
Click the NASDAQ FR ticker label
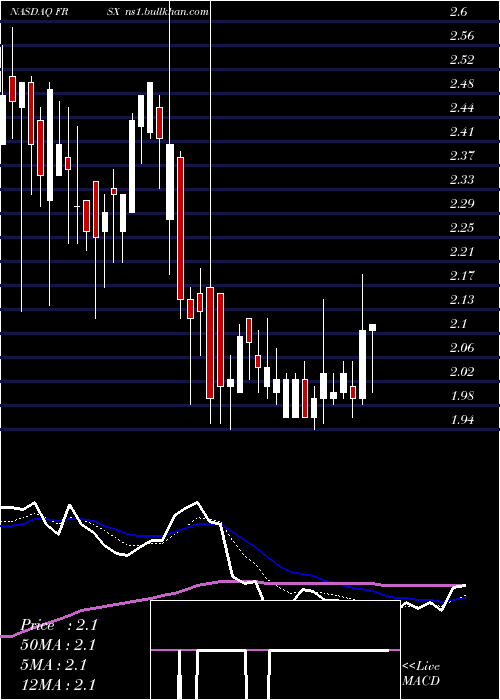[39, 12]
